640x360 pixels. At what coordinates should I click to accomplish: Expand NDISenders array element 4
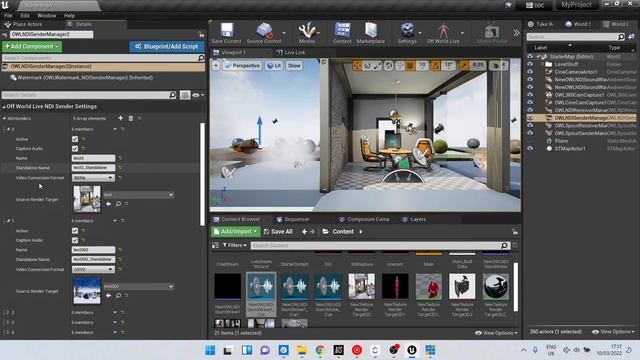coord(7,332)
